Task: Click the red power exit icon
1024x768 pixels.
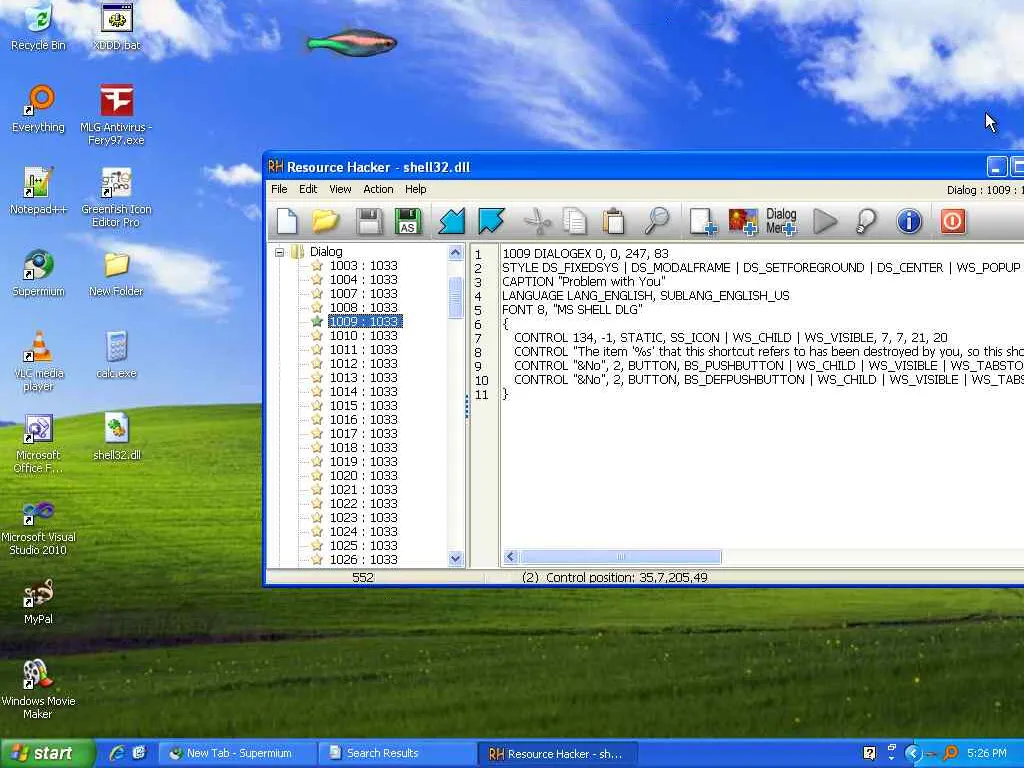Action: [953, 221]
